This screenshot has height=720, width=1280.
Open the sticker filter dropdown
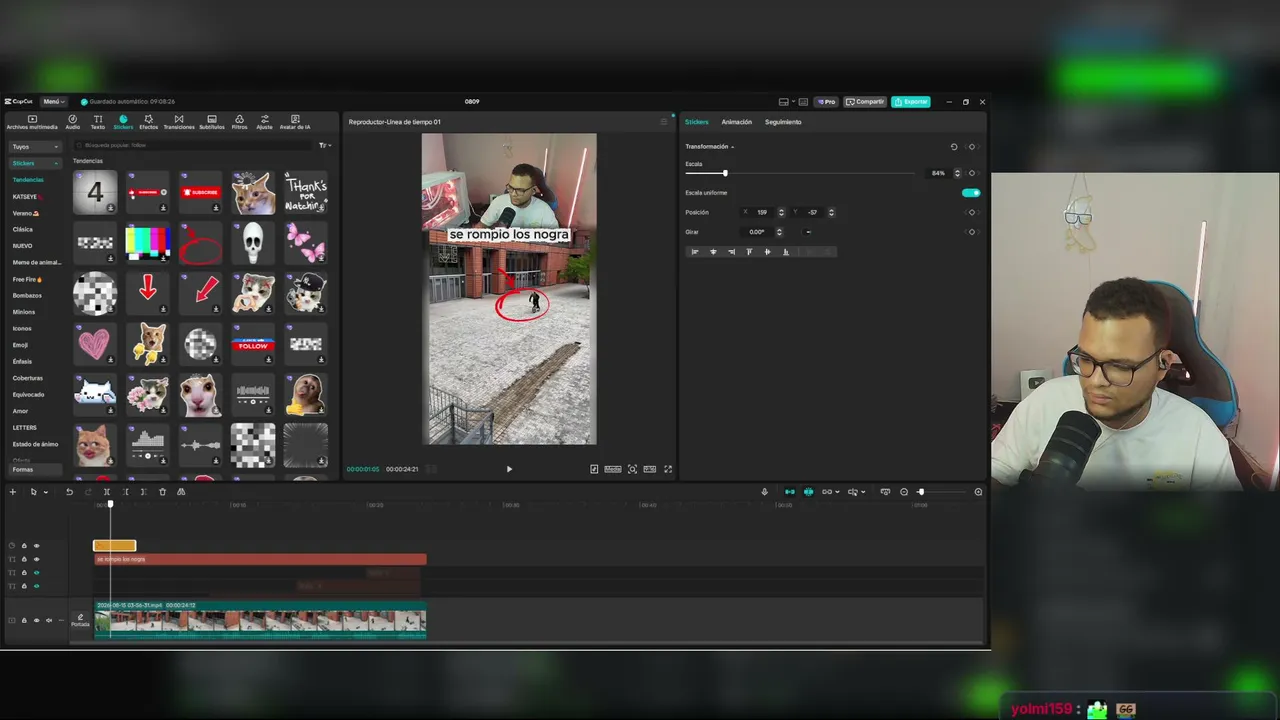325,145
